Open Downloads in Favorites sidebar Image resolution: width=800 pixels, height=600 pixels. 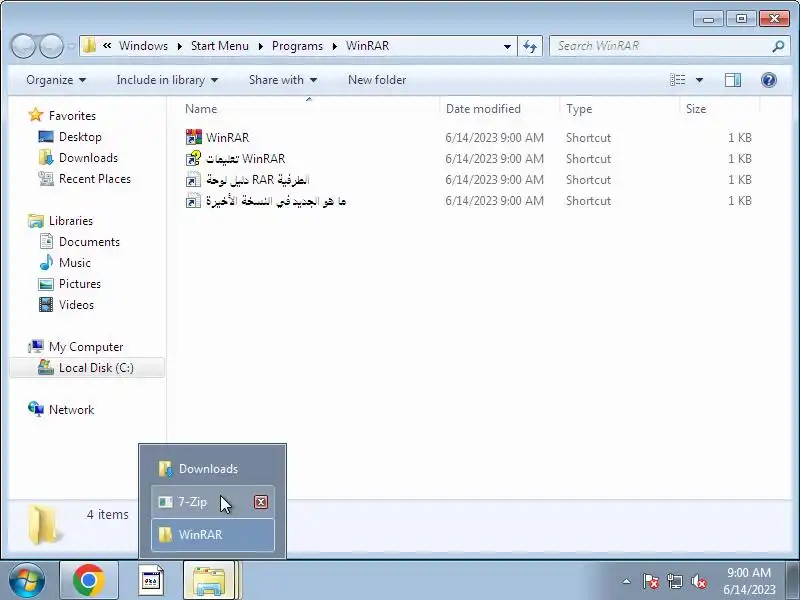88,158
